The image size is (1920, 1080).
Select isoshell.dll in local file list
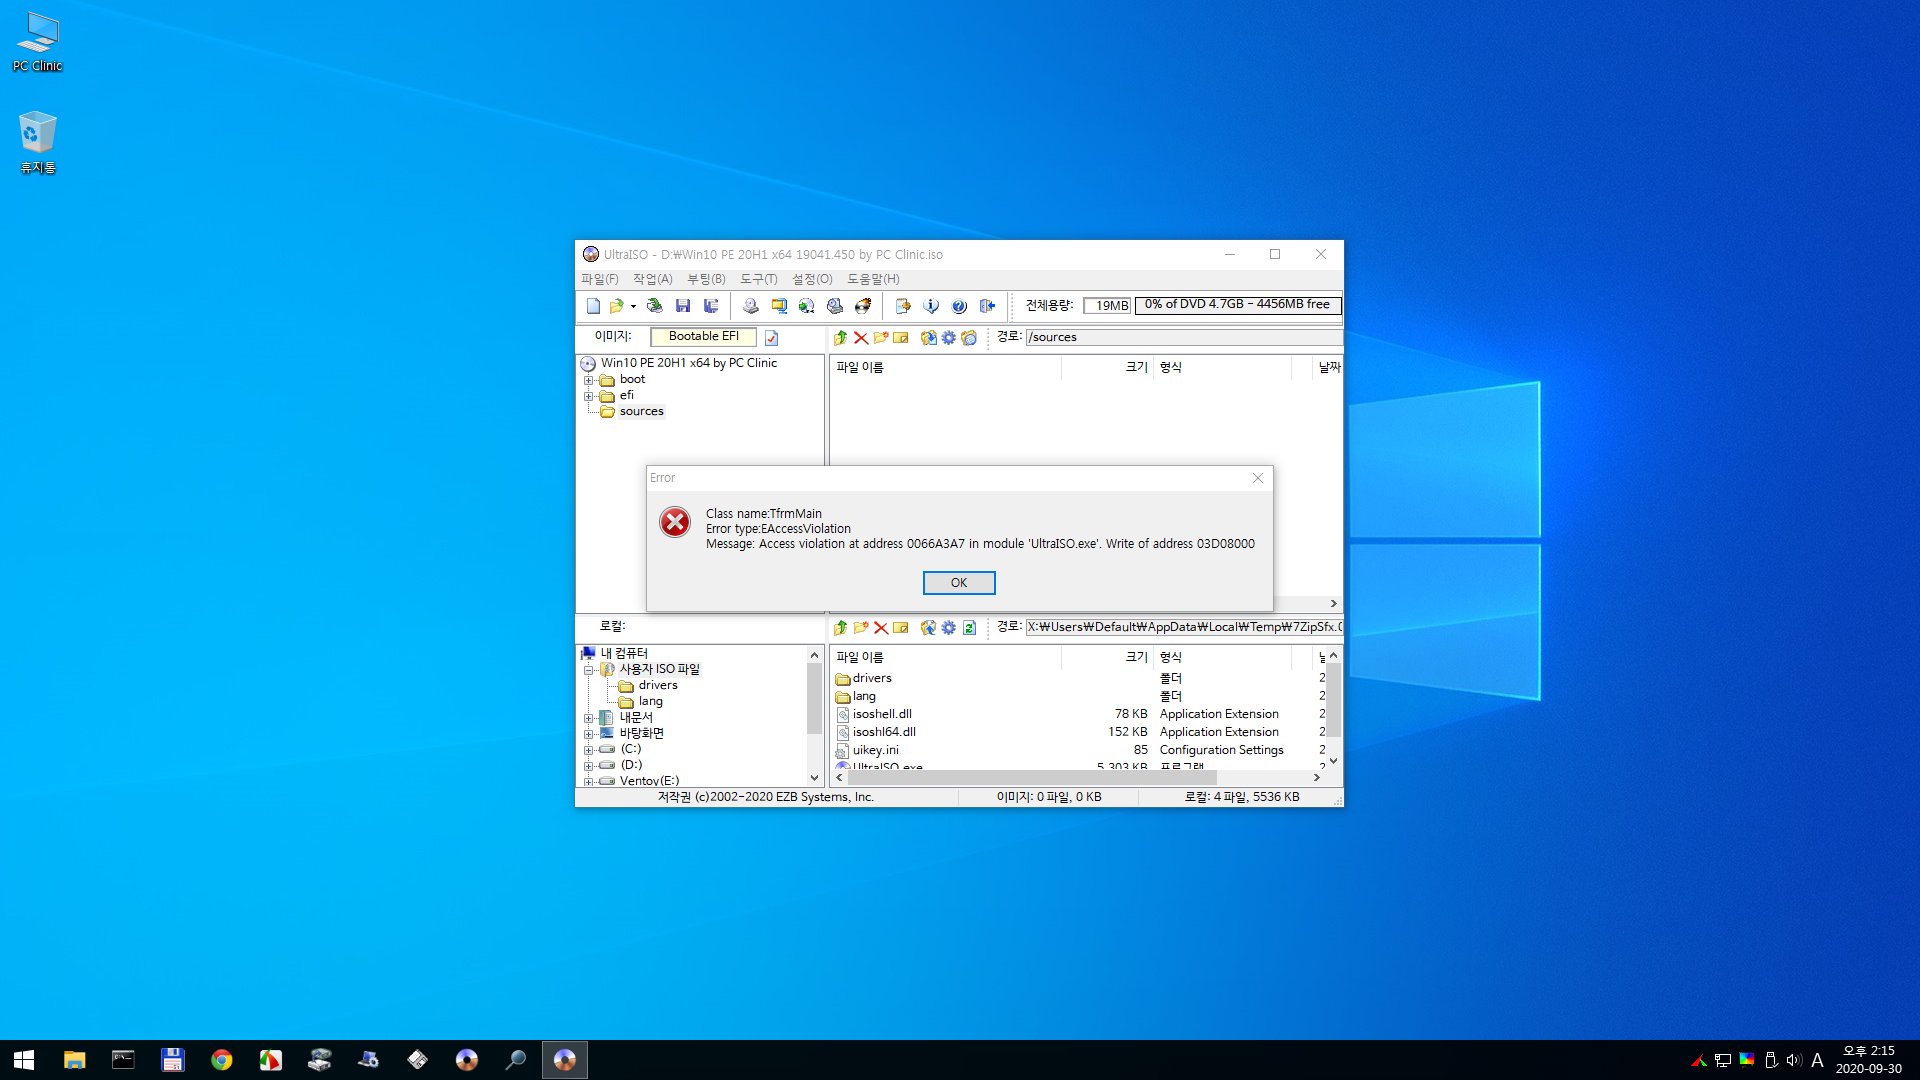(x=882, y=714)
